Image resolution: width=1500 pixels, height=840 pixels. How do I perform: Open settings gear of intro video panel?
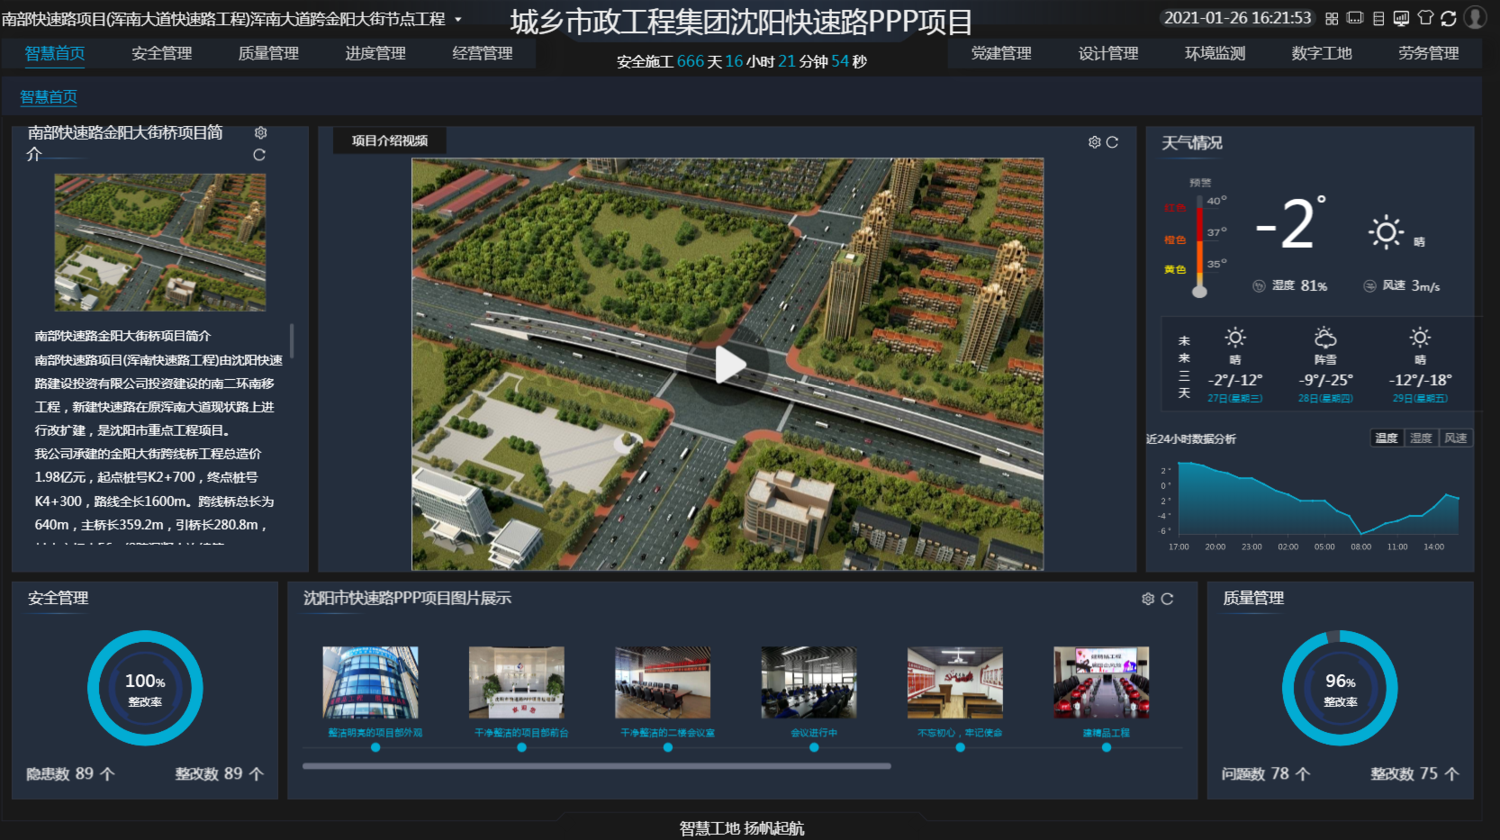coord(1094,142)
